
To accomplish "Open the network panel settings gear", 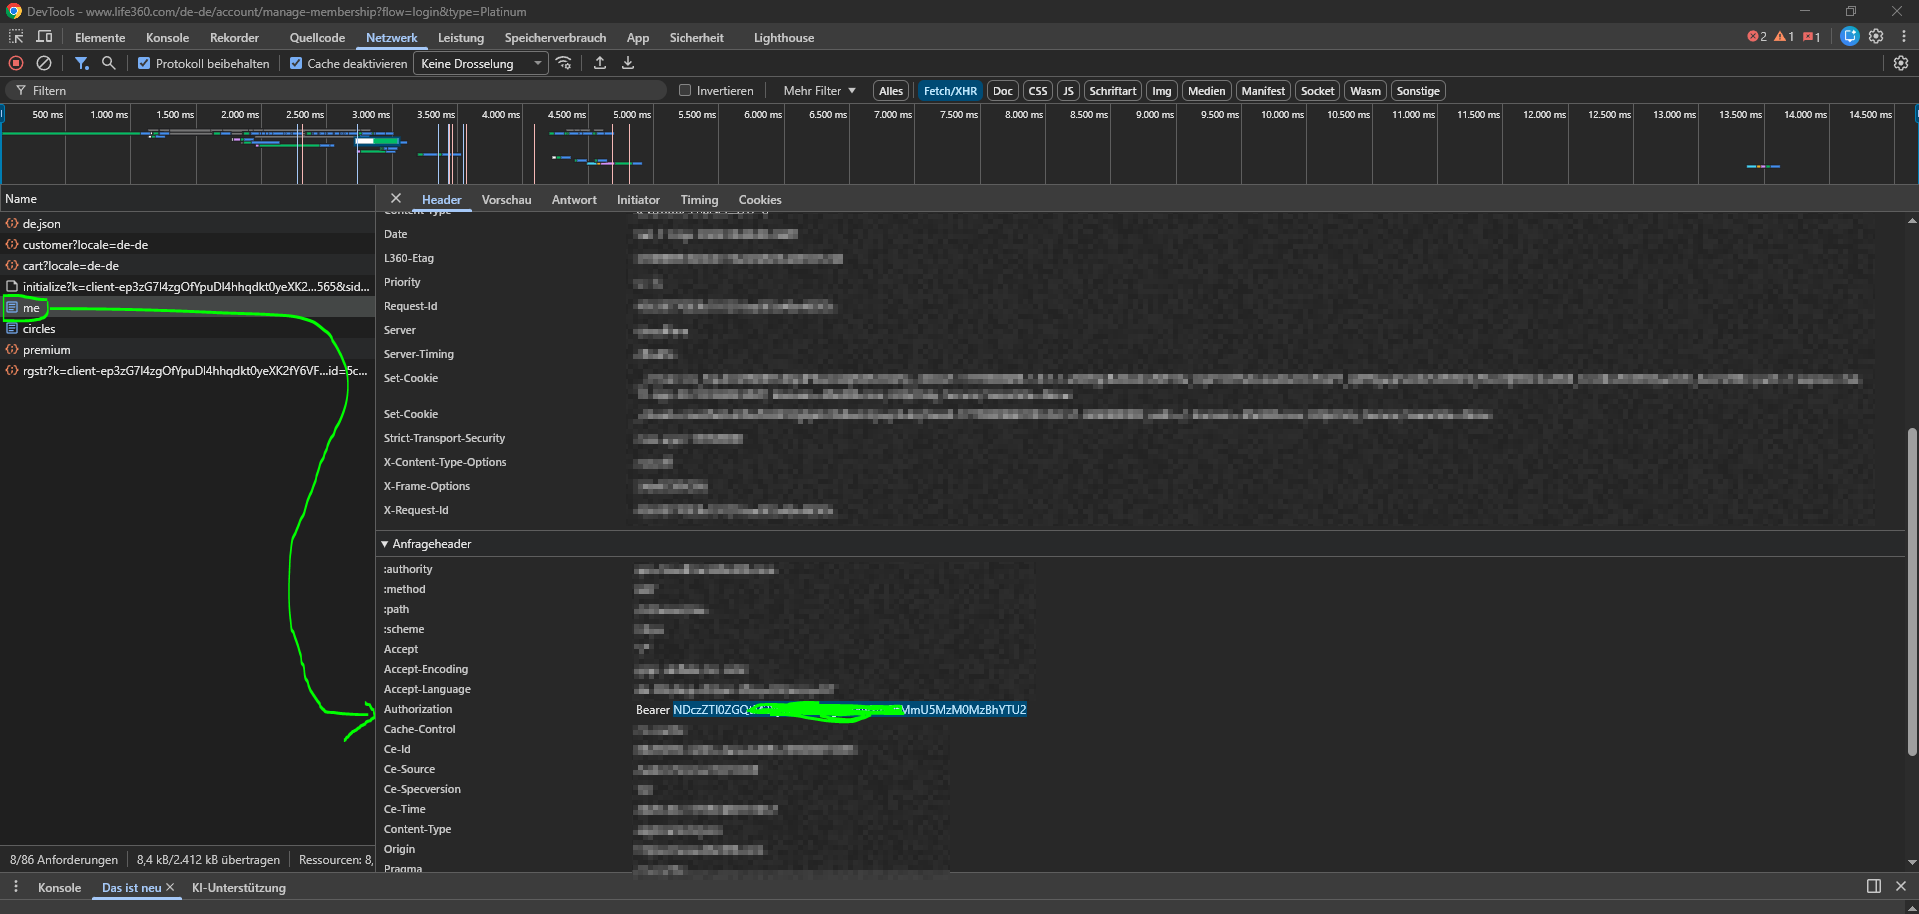I will [1901, 63].
